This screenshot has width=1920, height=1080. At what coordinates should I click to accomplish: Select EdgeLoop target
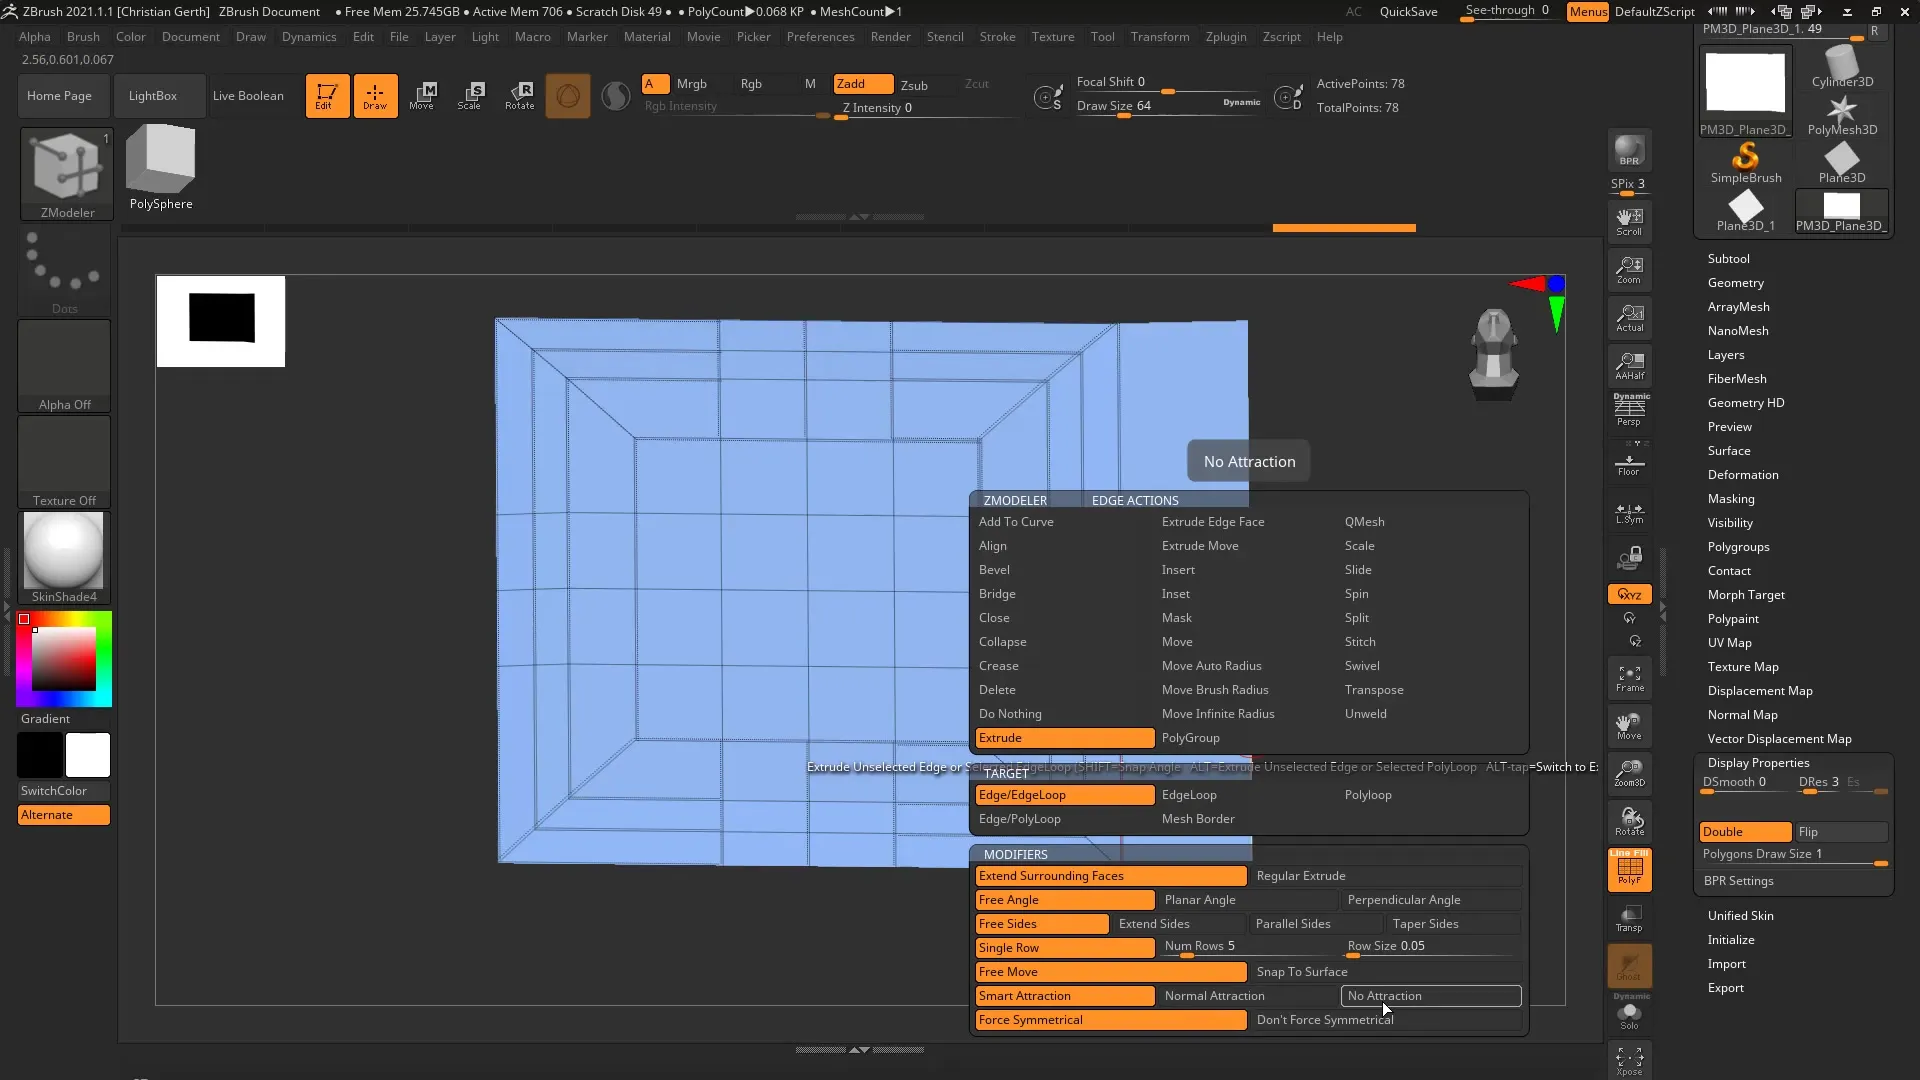[1248, 795]
